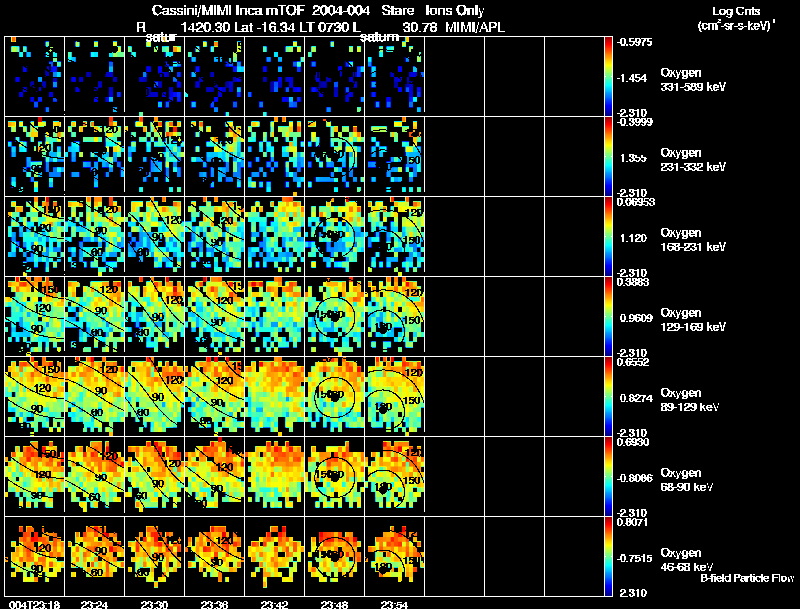Click the '23:30' time label
Image resolution: width=800 pixels, height=609 pixels.
tap(155, 604)
